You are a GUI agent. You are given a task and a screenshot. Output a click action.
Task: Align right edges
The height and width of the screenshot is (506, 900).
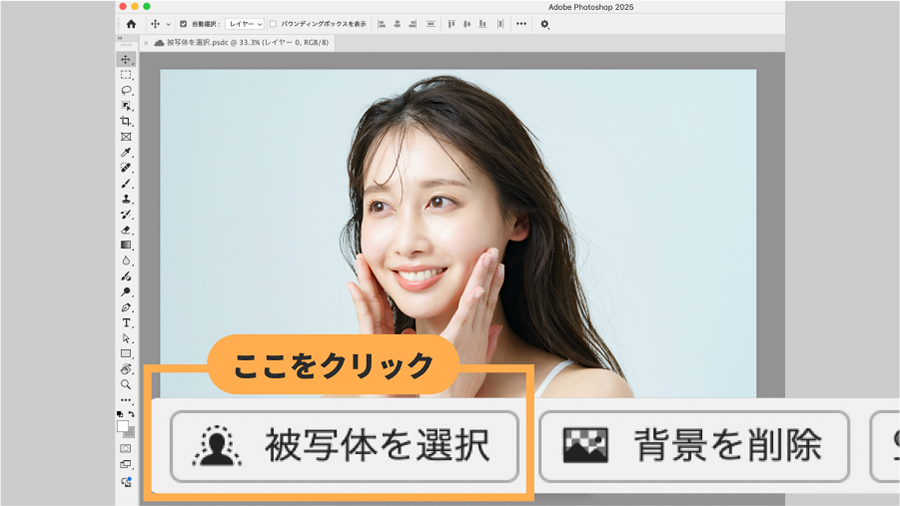413,24
